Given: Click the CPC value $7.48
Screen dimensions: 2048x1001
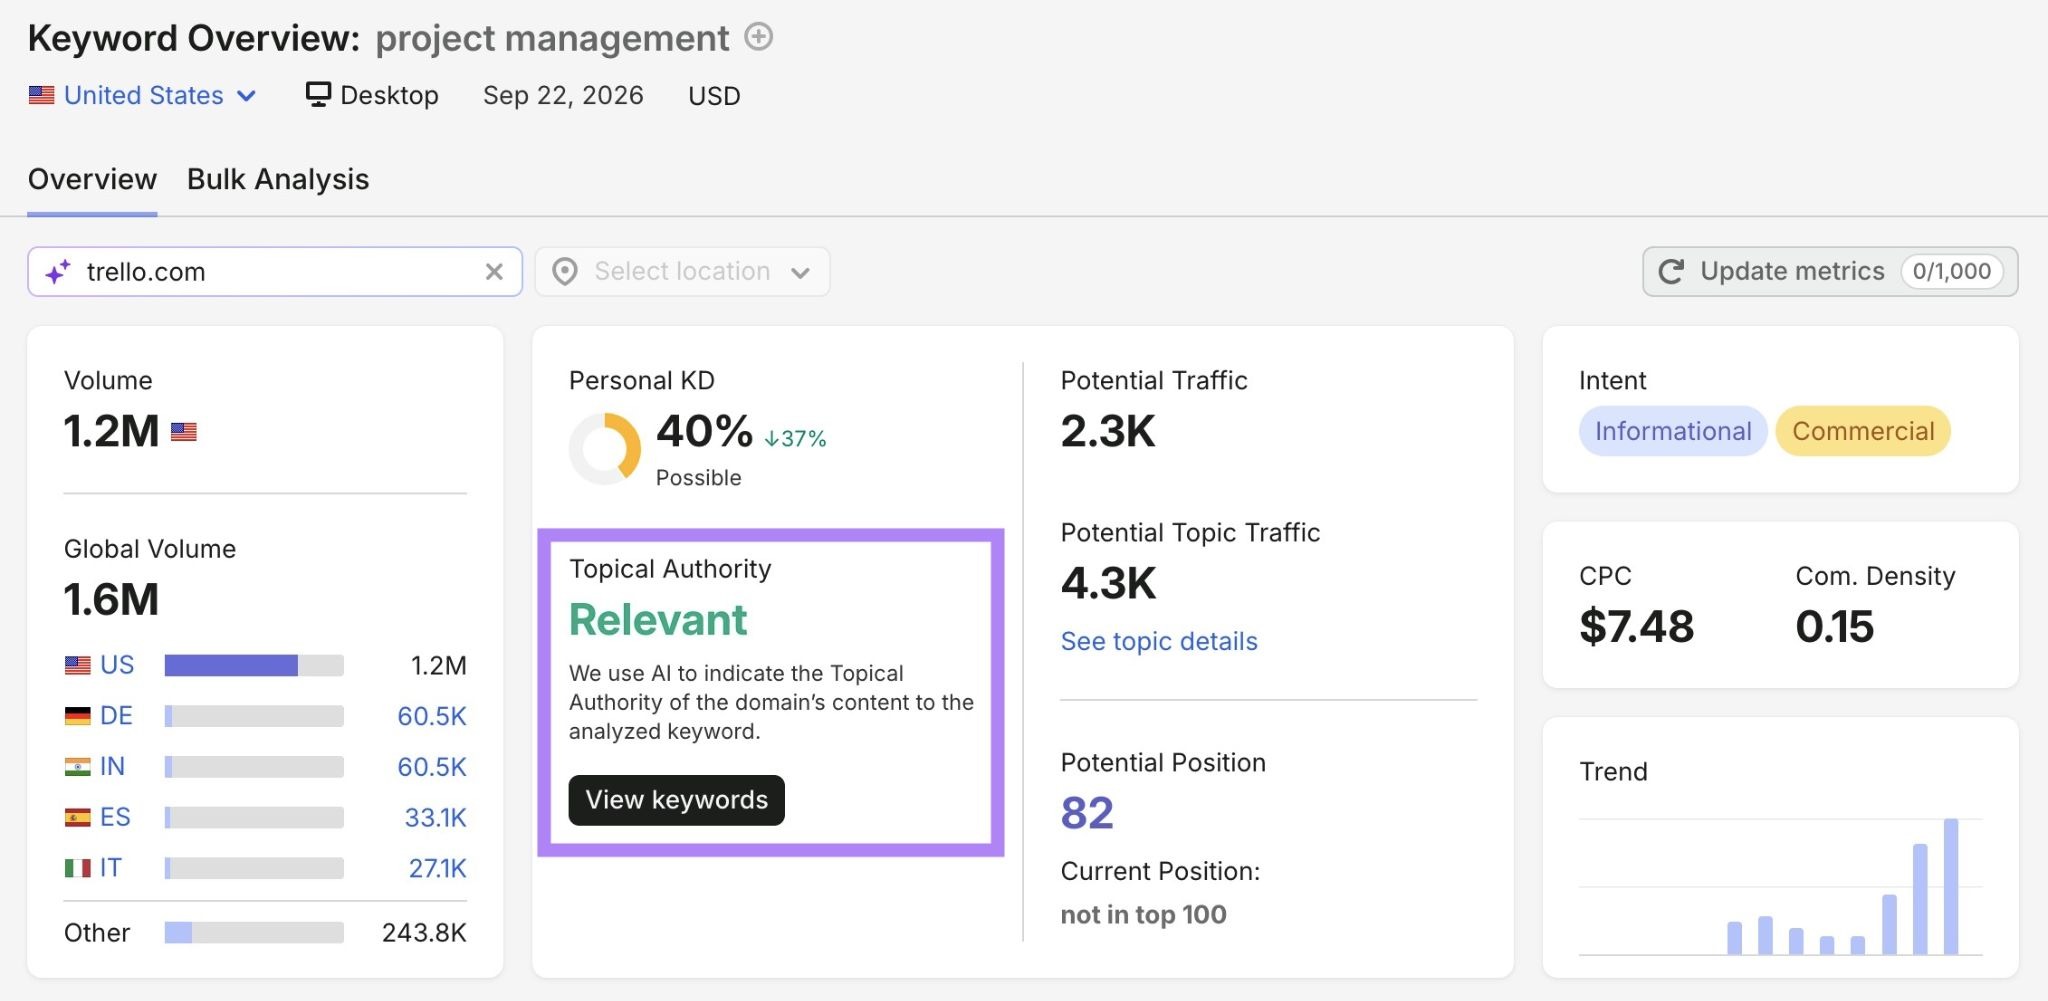Looking at the screenshot, I should click(x=1636, y=627).
